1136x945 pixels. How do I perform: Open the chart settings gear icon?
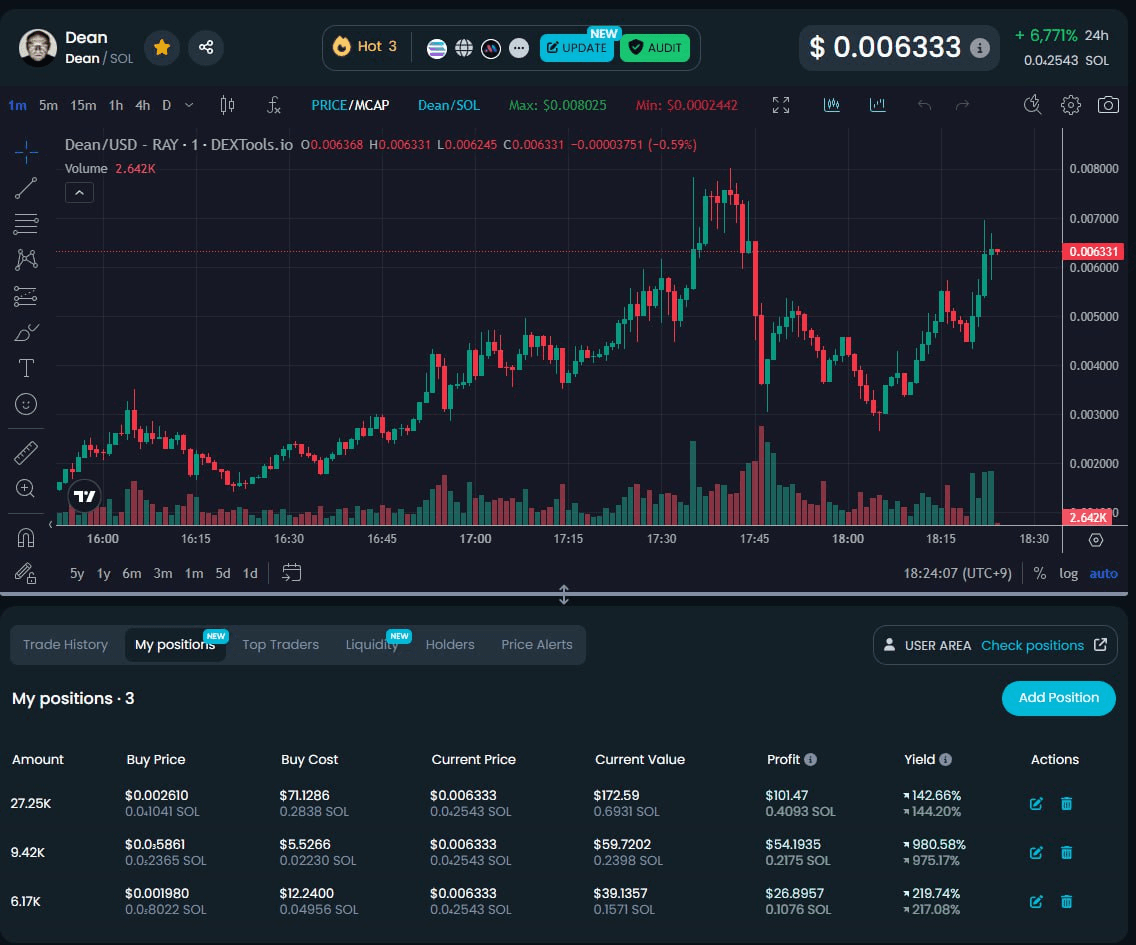[x=1071, y=105]
